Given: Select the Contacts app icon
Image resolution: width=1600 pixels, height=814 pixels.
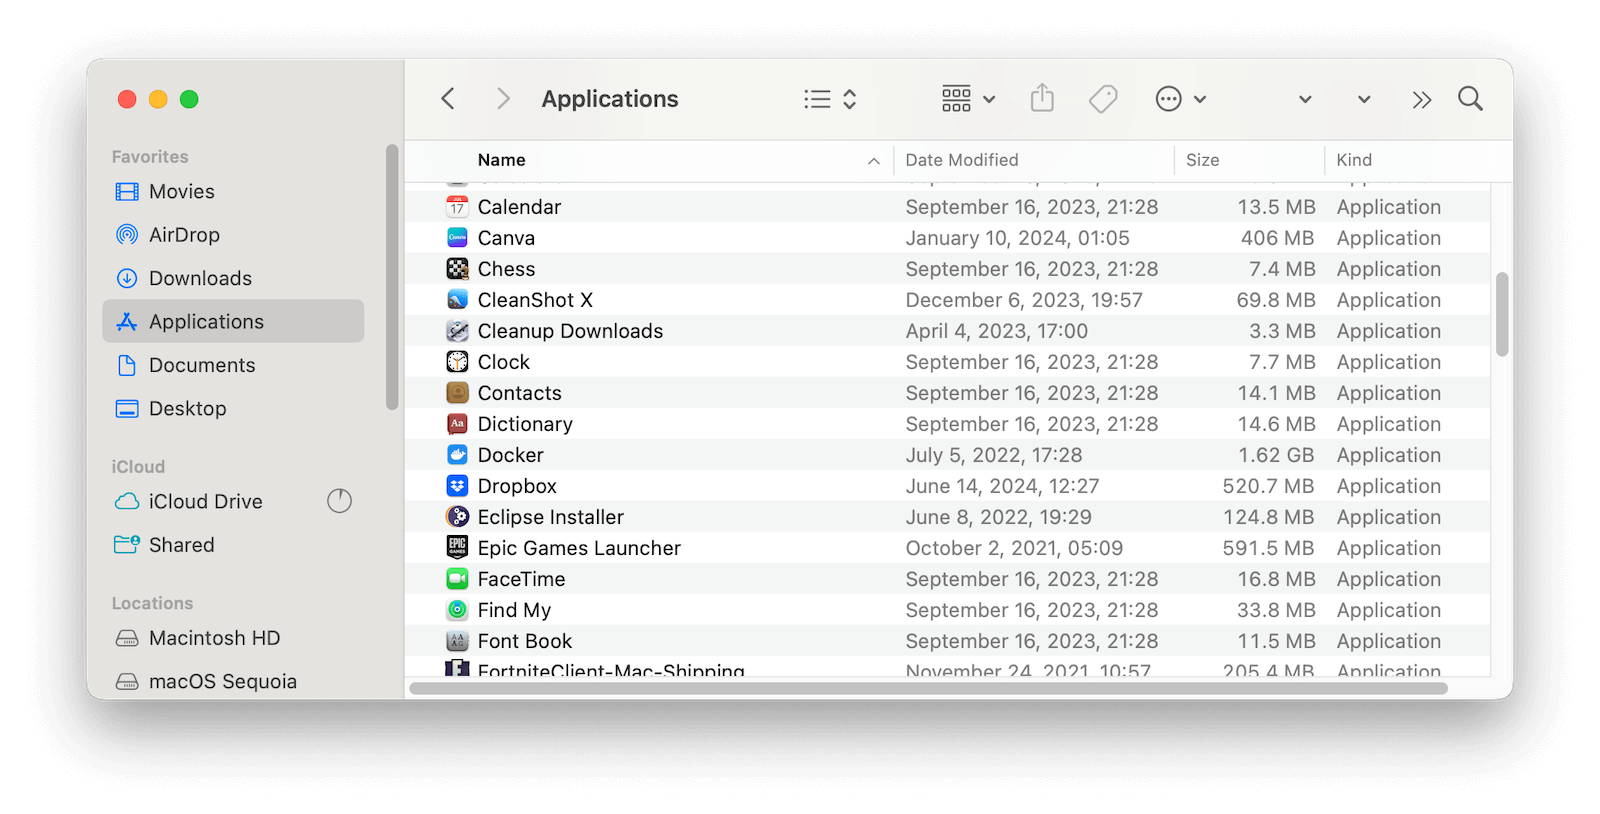Looking at the screenshot, I should click(457, 393).
